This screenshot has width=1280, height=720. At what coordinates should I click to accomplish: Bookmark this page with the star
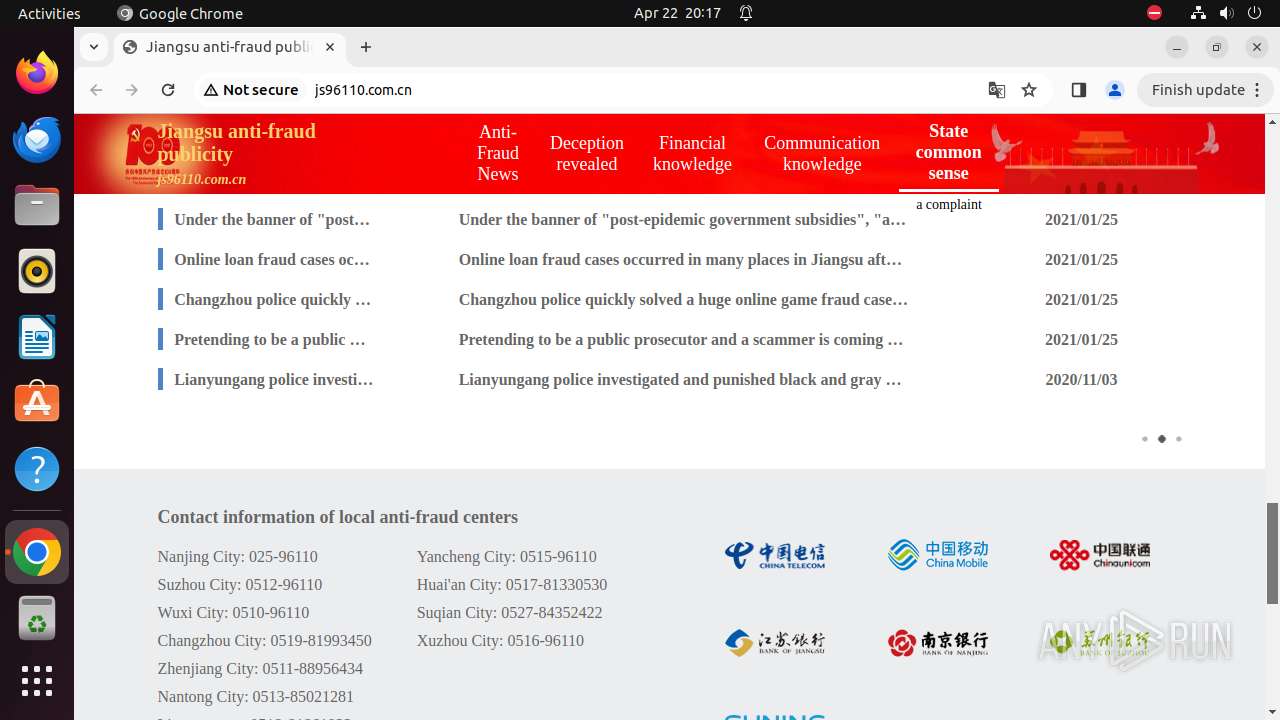coord(1029,90)
